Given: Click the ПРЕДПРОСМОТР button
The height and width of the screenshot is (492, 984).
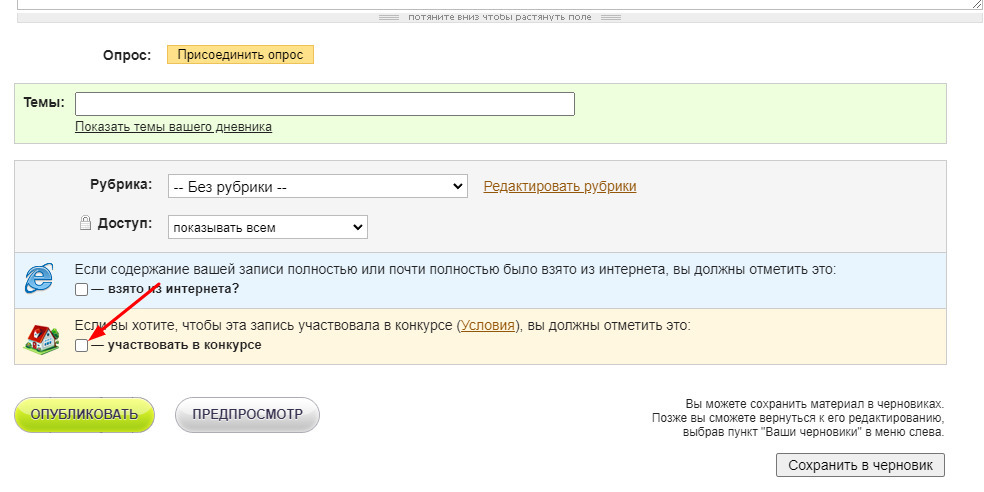Looking at the screenshot, I should pos(247,414).
